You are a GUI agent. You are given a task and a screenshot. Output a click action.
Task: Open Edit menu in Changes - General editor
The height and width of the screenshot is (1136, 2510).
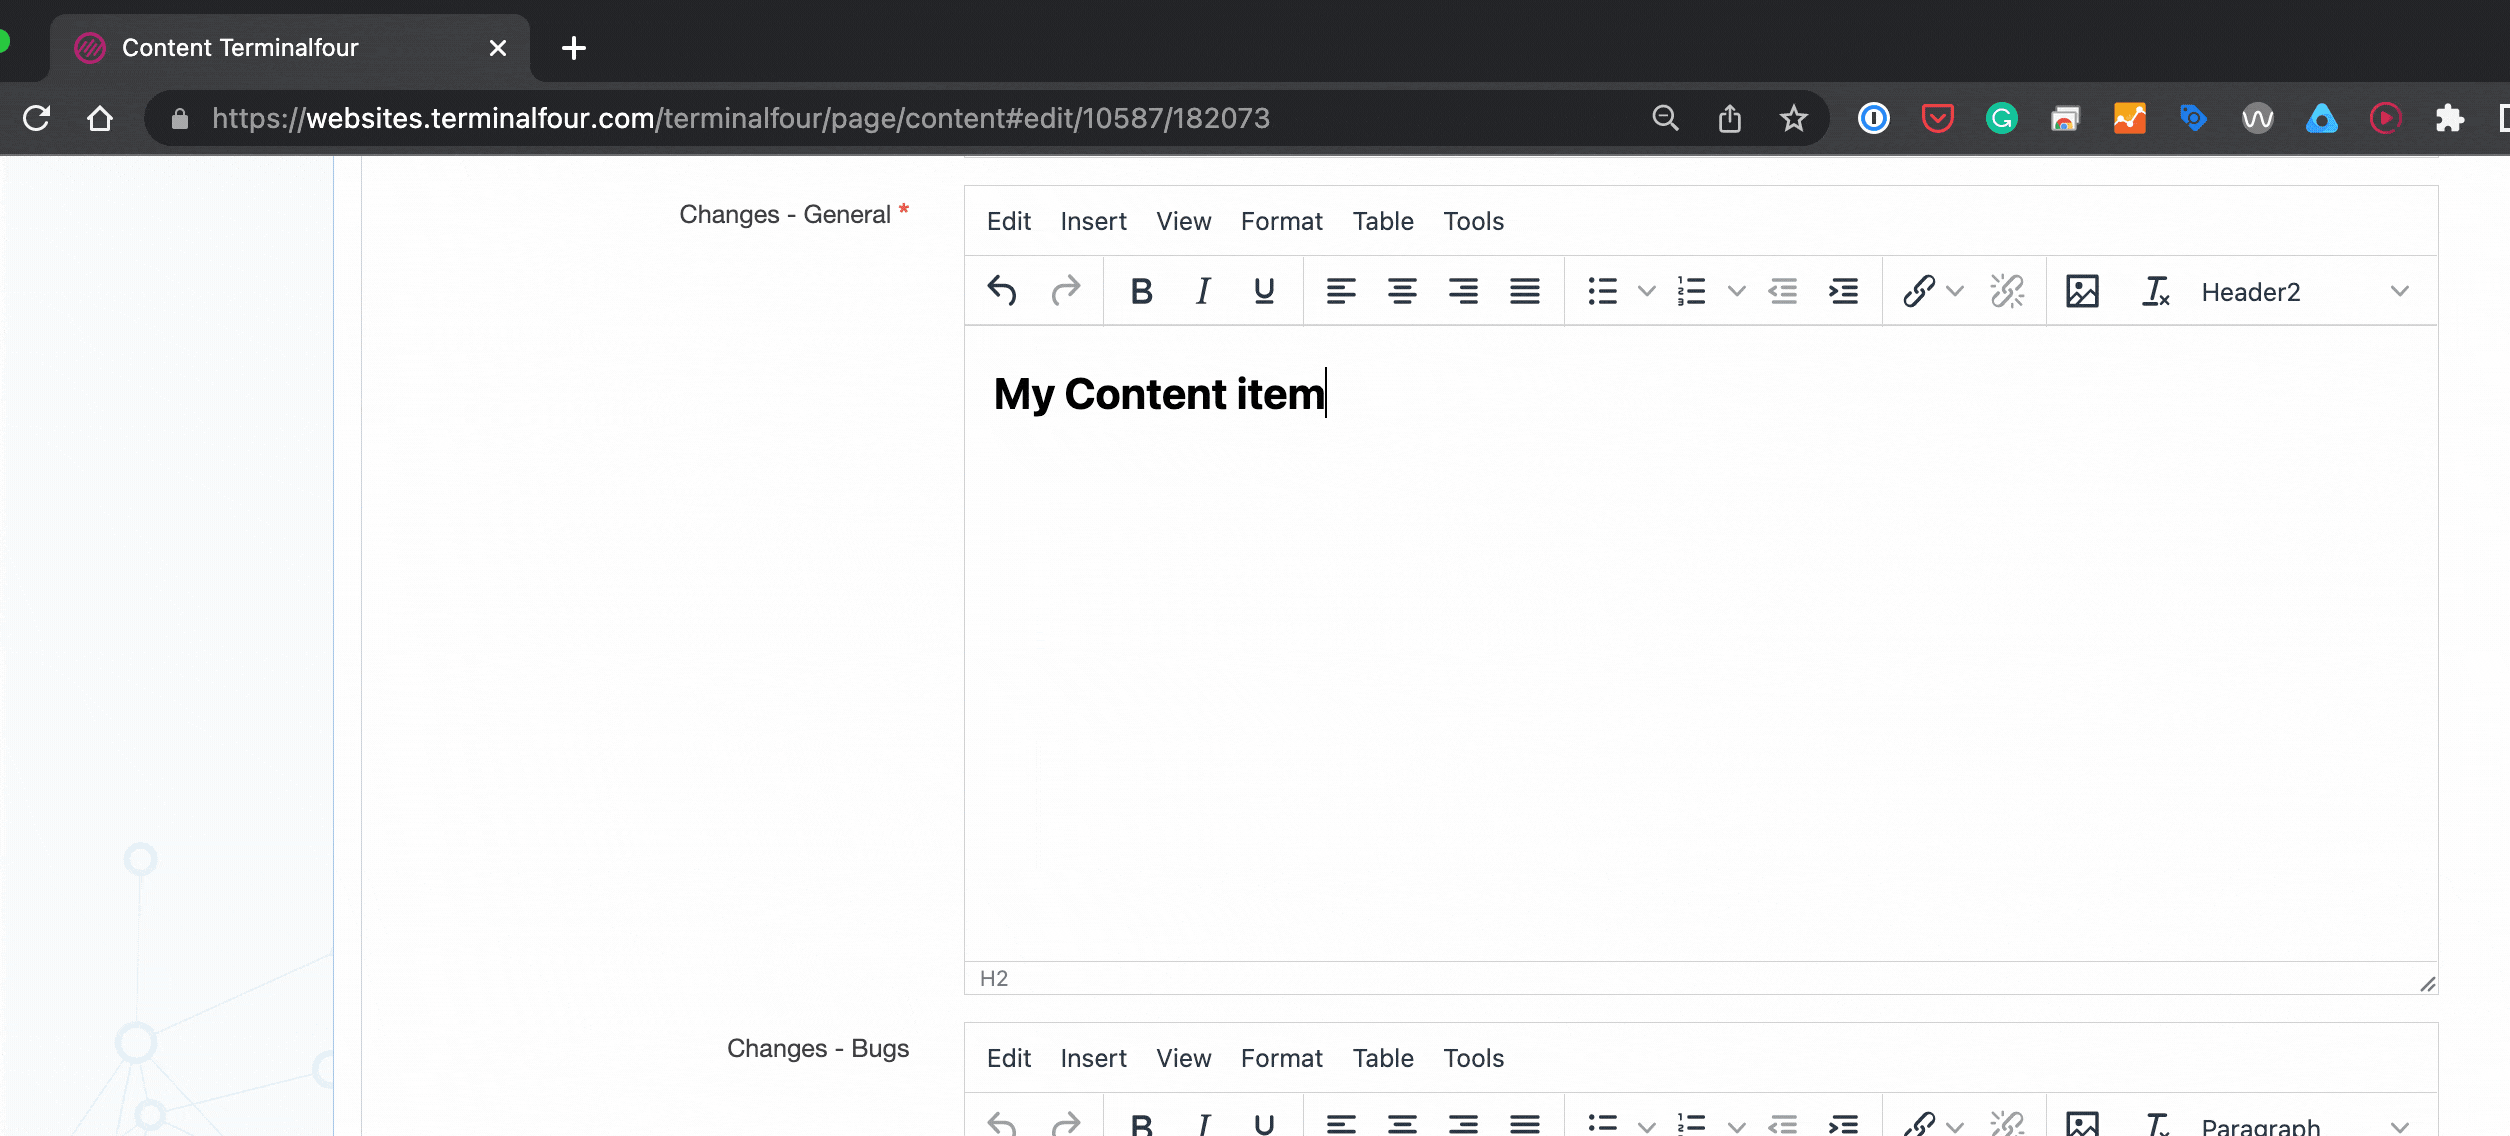coord(1008,221)
